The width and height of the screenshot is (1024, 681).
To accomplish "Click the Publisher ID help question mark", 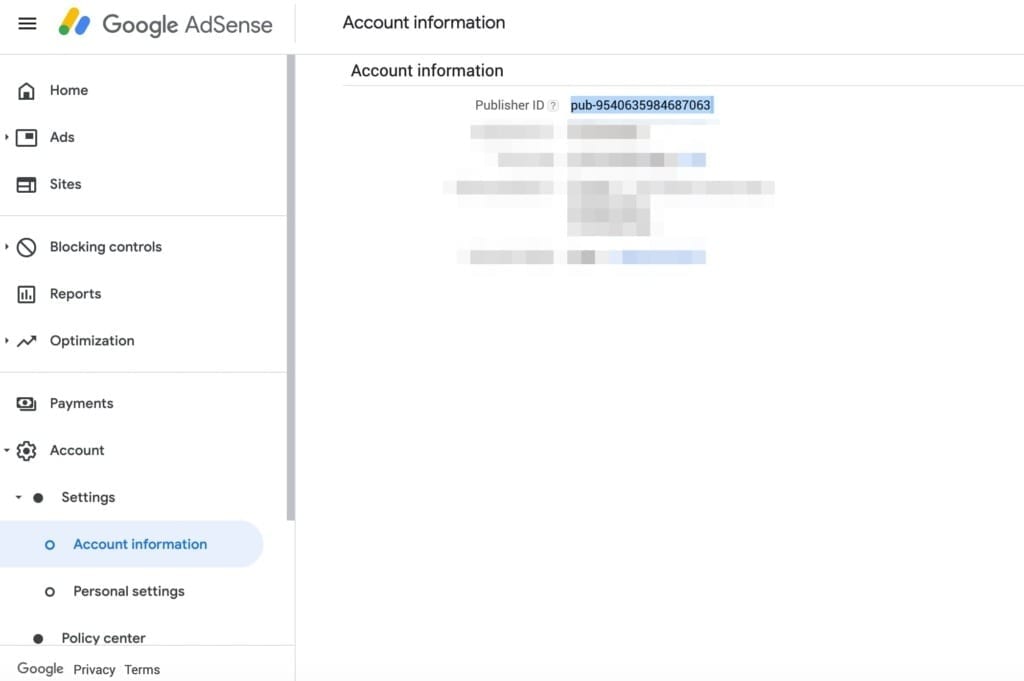I will point(553,106).
